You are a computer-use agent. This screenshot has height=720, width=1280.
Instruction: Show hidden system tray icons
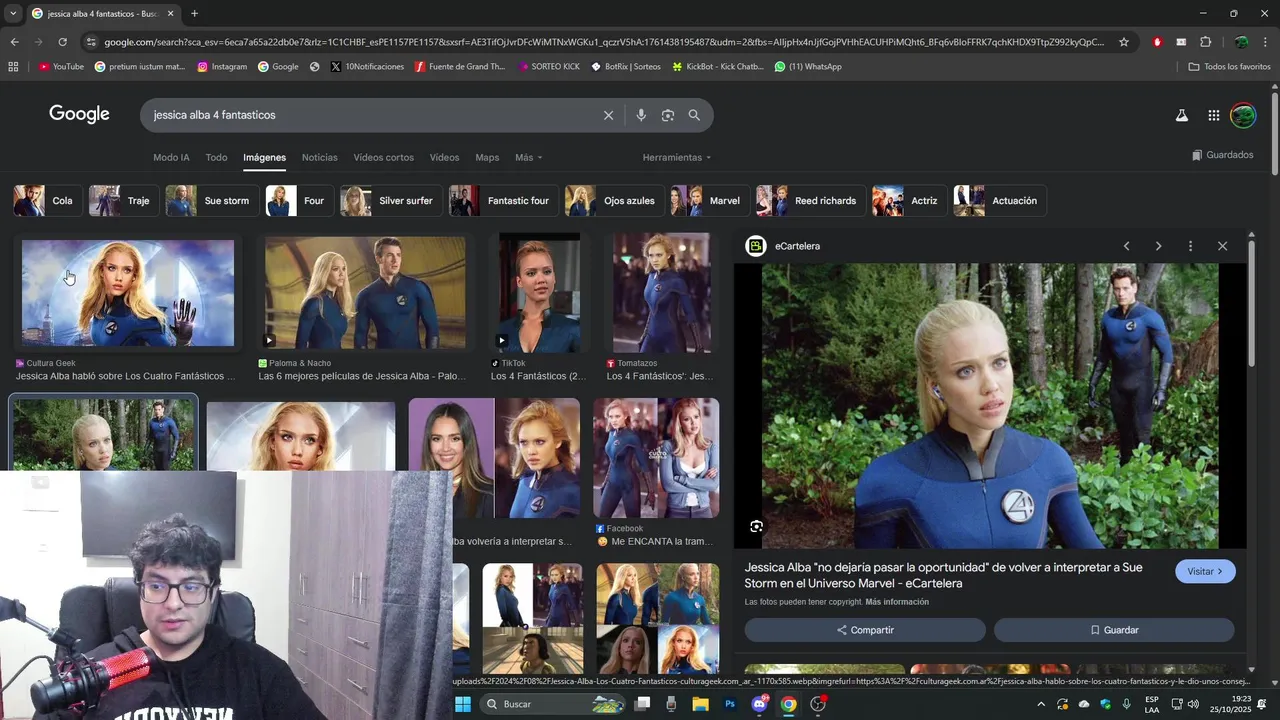[x=1041, y=704]
